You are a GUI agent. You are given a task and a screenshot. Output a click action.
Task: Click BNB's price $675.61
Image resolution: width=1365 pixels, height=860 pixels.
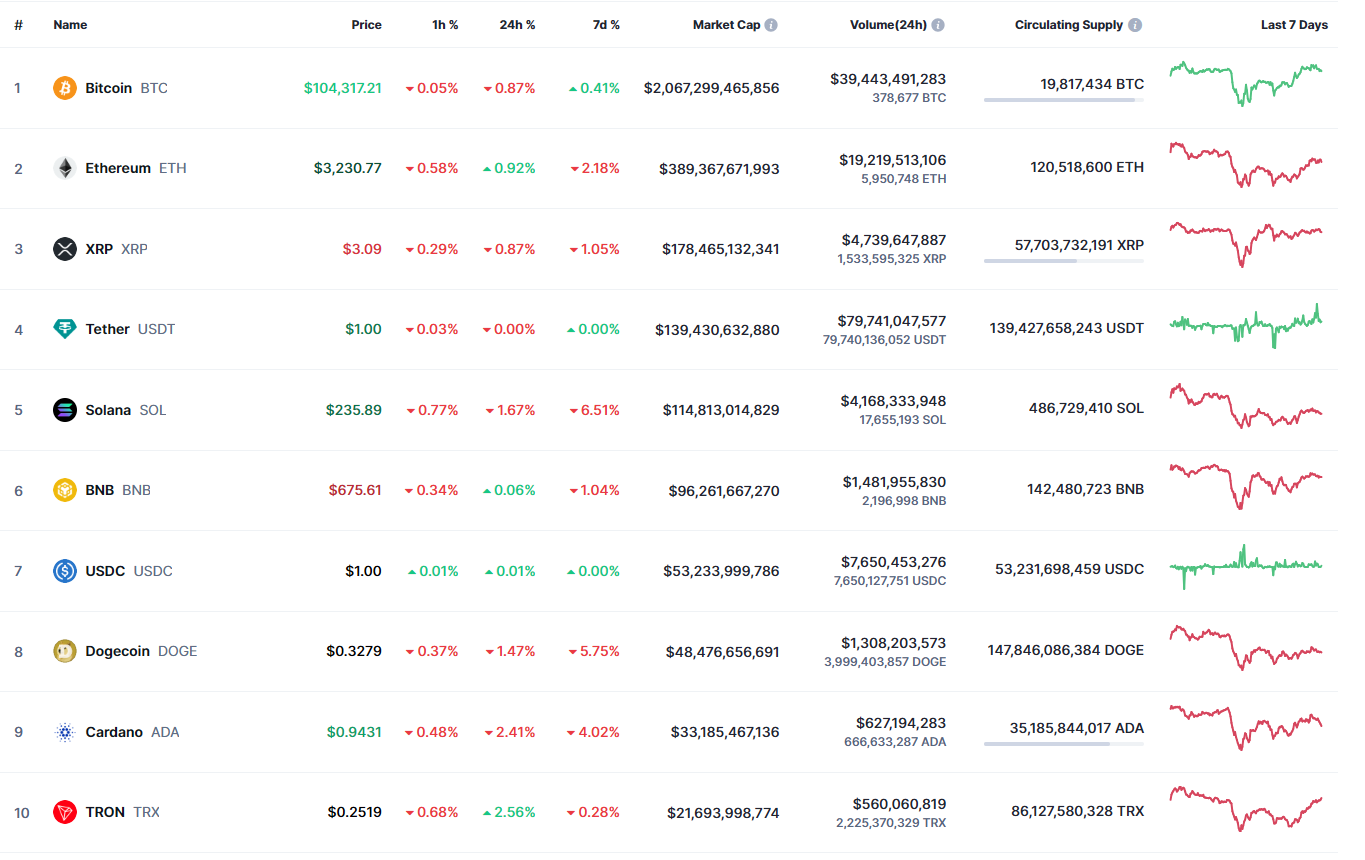coord(355,490)
